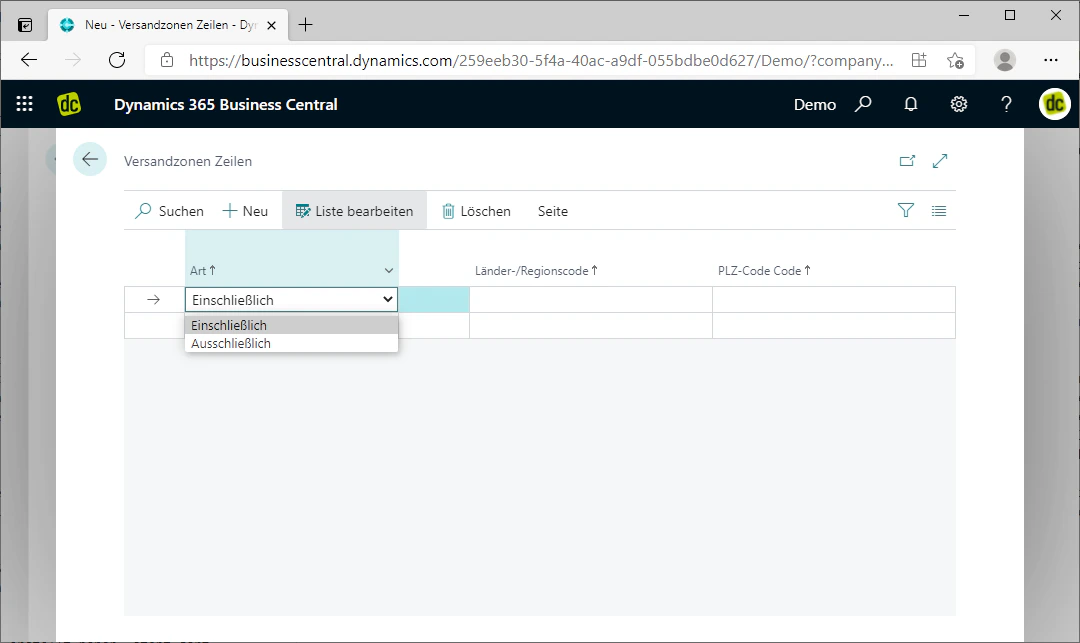Click Suchen in the action bar
1080x643 pixels.
coord(169,211)
